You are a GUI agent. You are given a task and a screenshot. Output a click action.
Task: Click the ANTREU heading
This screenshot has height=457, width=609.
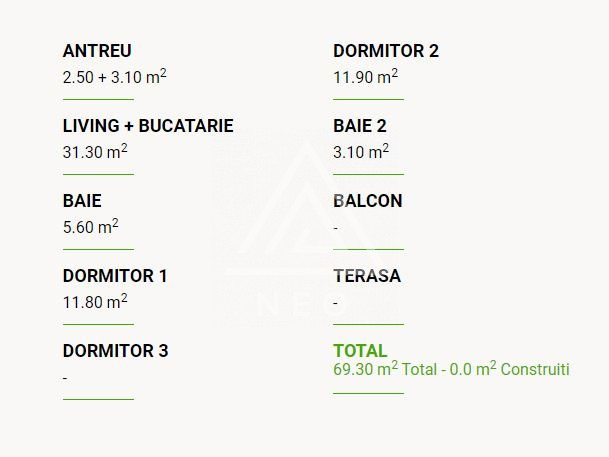(x=97, y=51)
